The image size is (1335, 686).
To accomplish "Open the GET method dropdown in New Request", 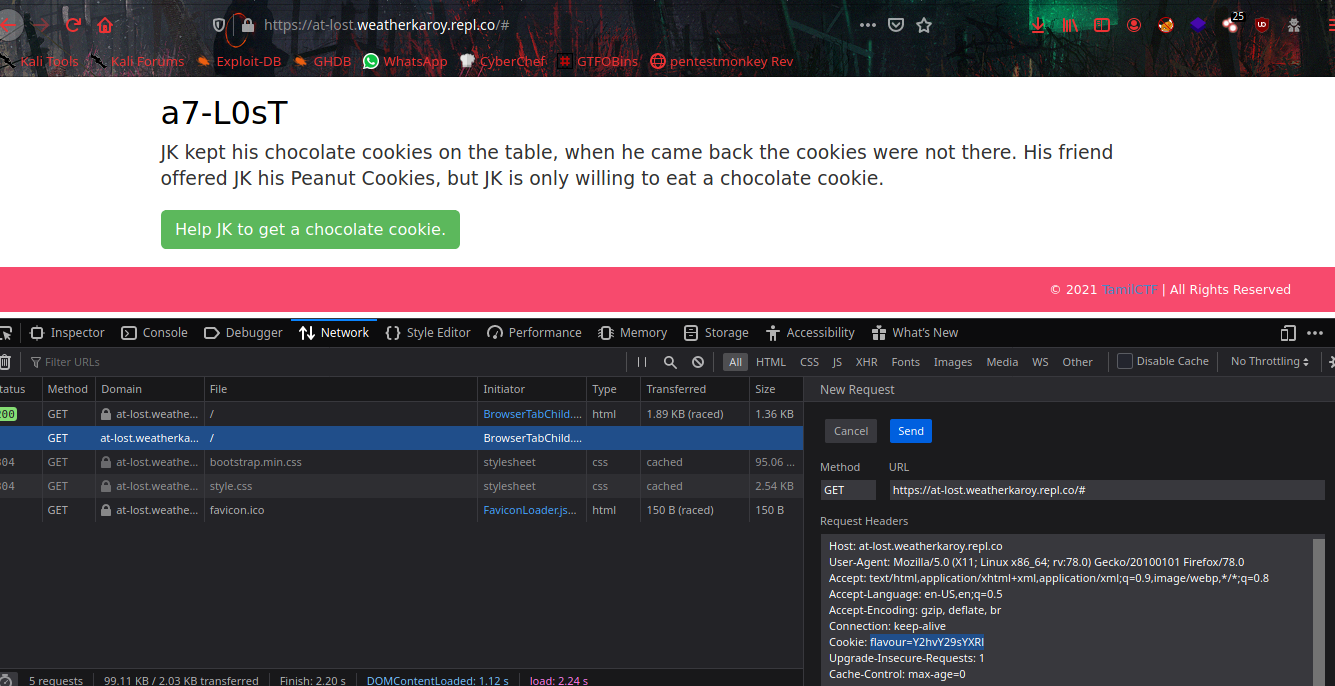I will pyautogui.click(x=848, y=489).
